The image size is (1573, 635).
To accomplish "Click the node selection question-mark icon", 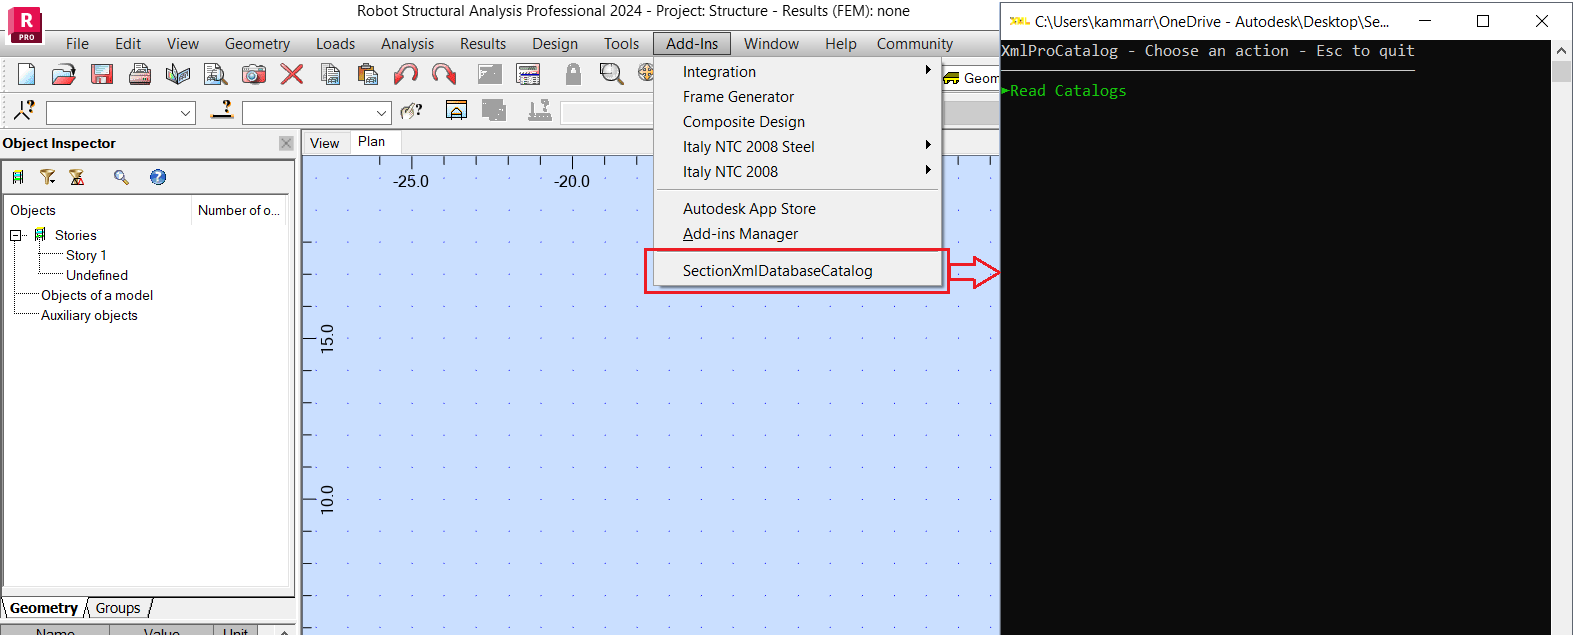I will (24, 111).
